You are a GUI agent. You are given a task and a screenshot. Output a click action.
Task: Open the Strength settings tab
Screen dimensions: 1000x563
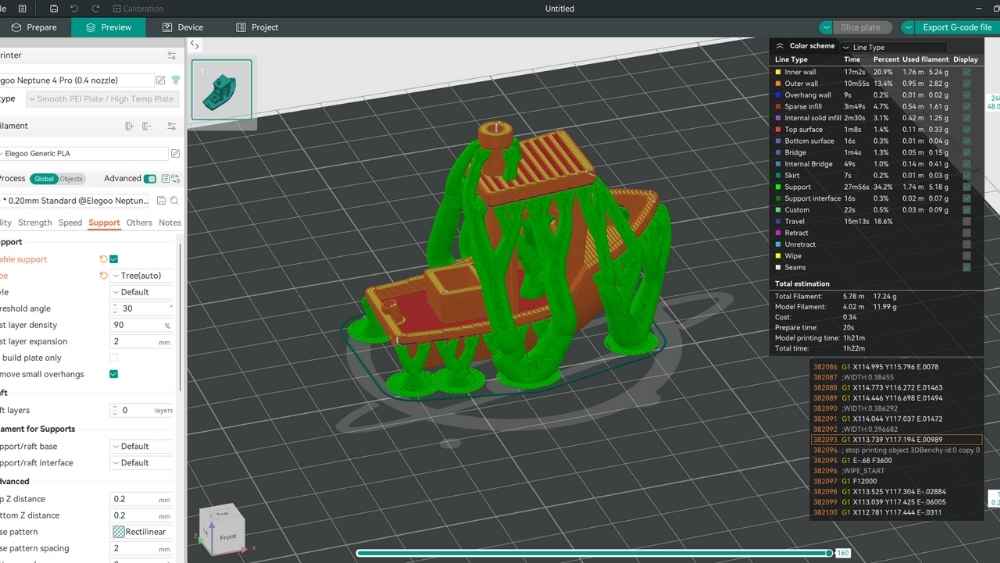(x=35, y=223)
